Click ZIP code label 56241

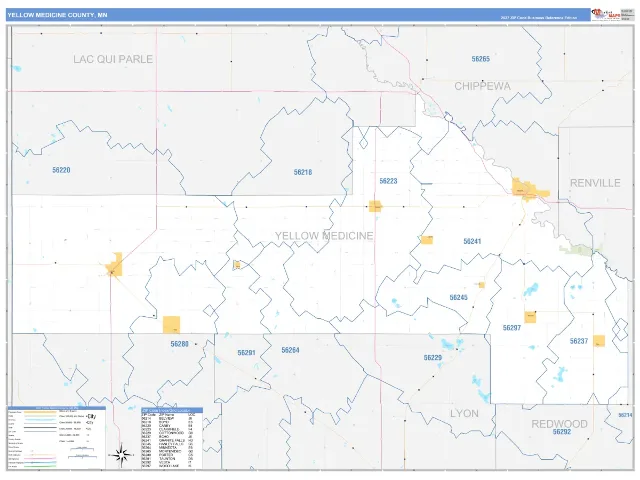[x=472, y=241]
